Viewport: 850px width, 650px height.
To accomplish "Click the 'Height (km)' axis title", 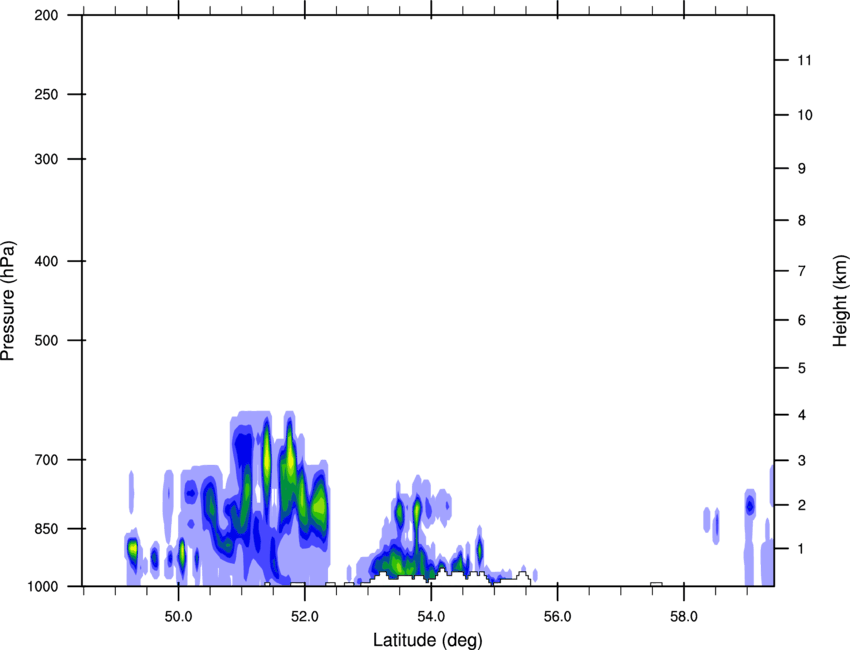I will [x=840, y=301].
